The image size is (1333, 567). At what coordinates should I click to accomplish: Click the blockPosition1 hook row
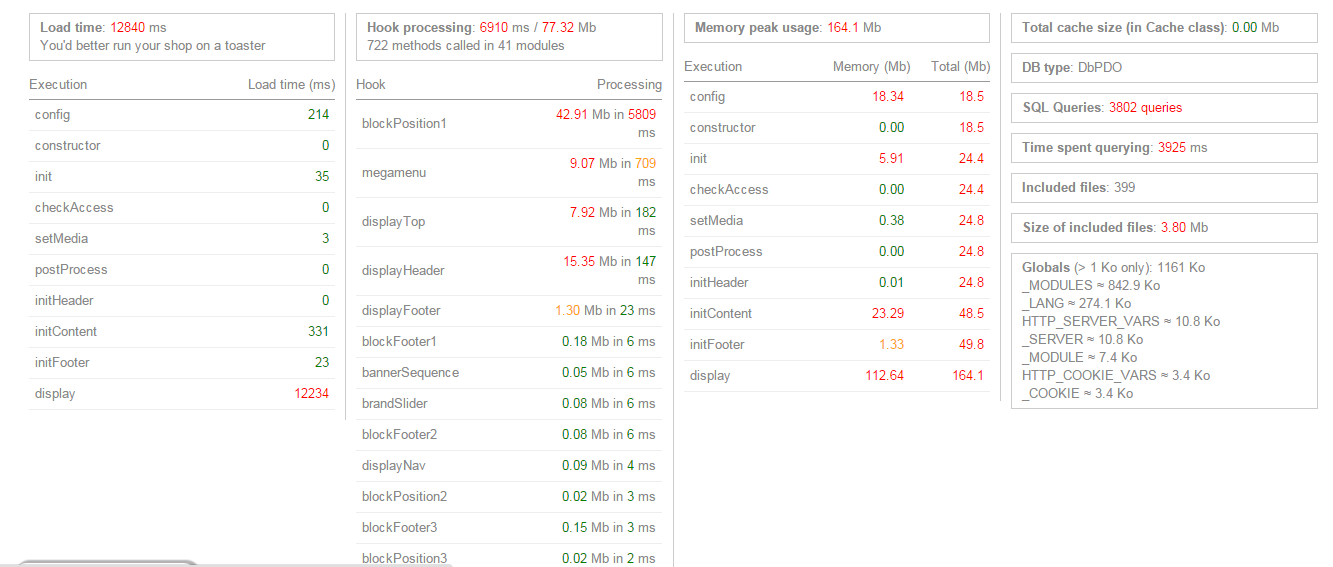point(403,123)
